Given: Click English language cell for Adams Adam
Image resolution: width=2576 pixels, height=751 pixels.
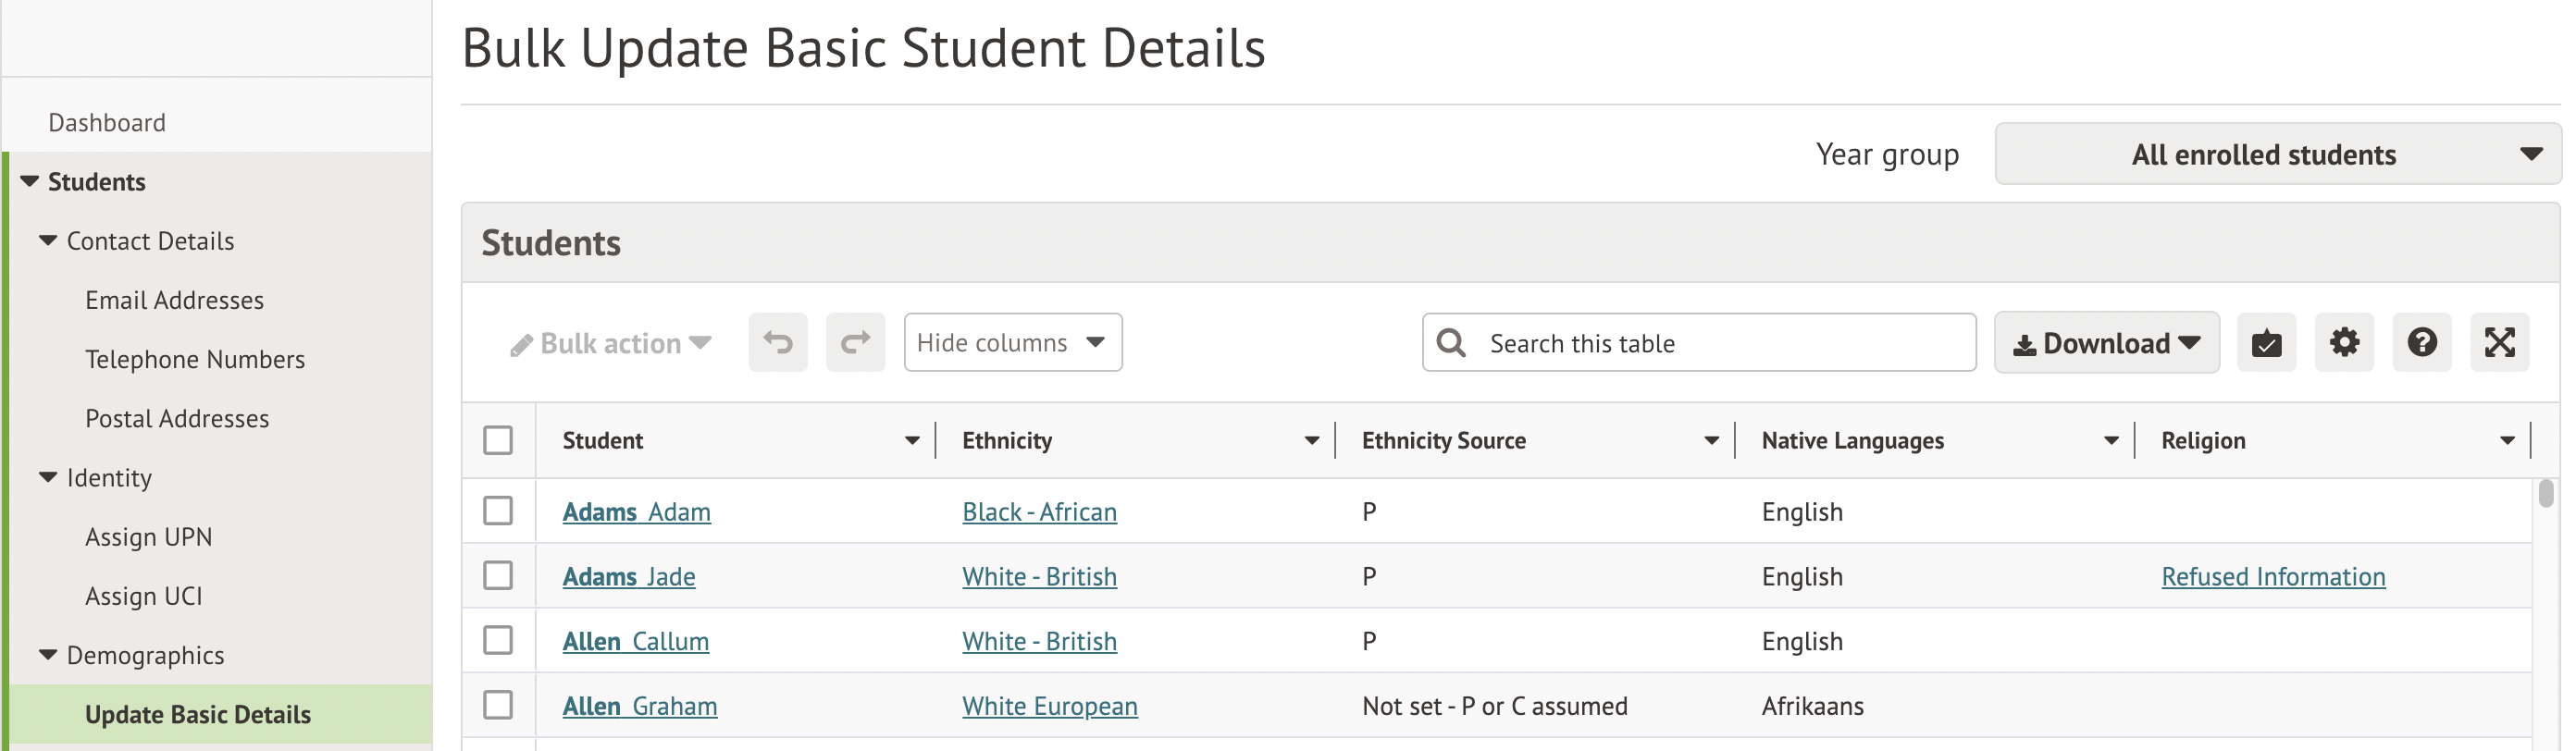Looking at the screenshot, I should 1803,512.
